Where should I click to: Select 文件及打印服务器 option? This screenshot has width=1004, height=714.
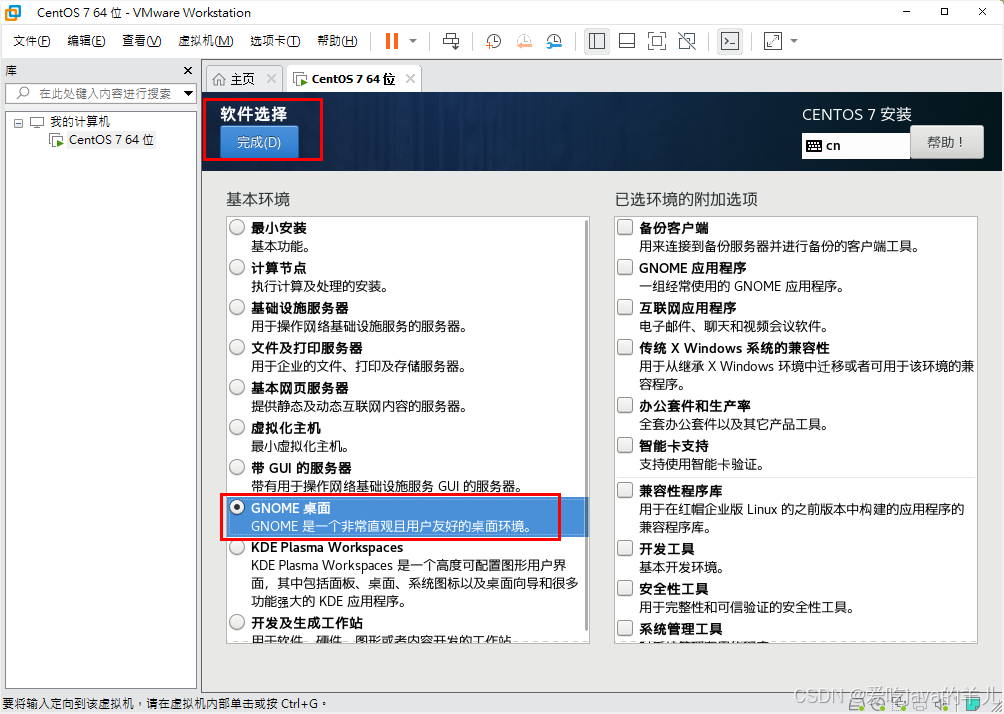point(237,347)
